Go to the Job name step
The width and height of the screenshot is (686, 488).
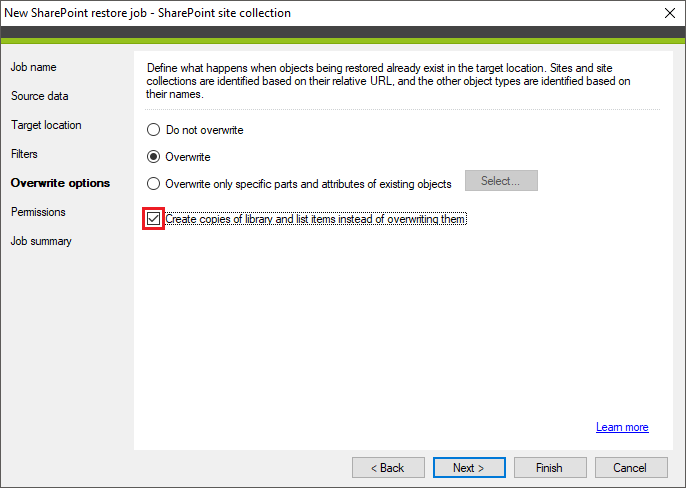click(34, 67)
